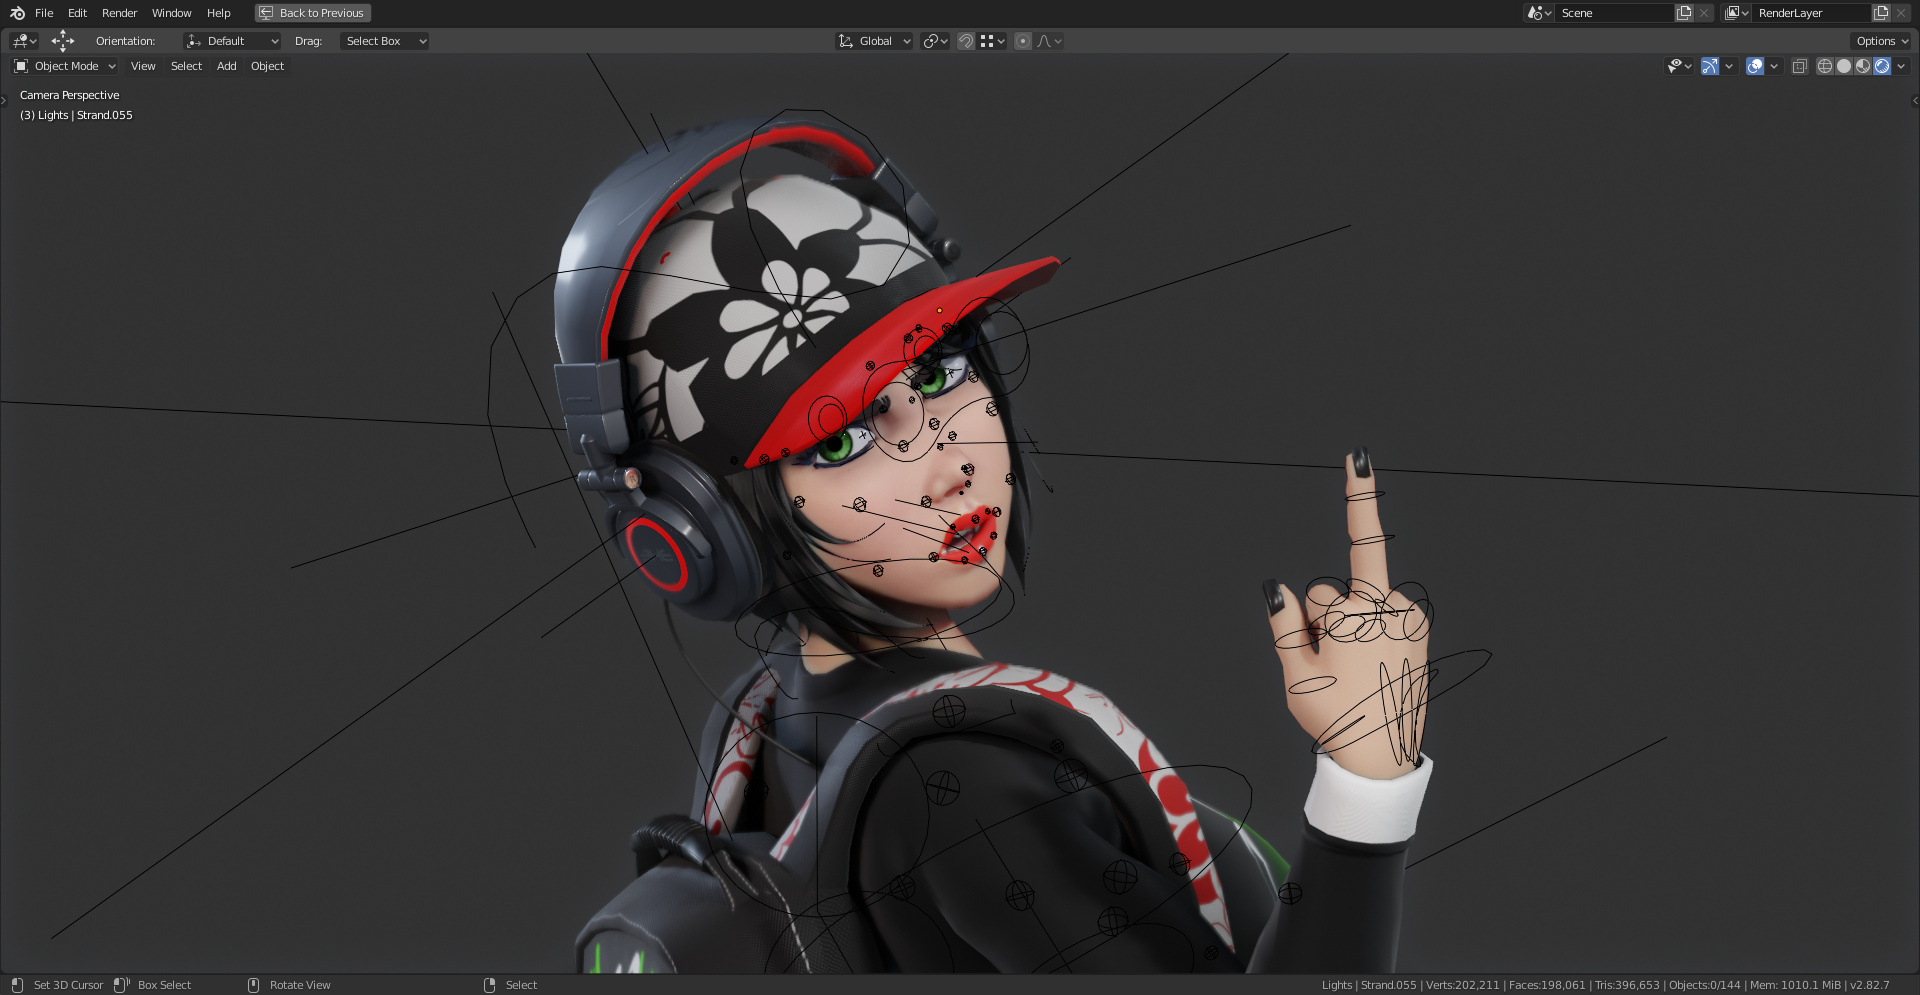
Task: Open the shading options dropdown arrow
Action: 1901,66
